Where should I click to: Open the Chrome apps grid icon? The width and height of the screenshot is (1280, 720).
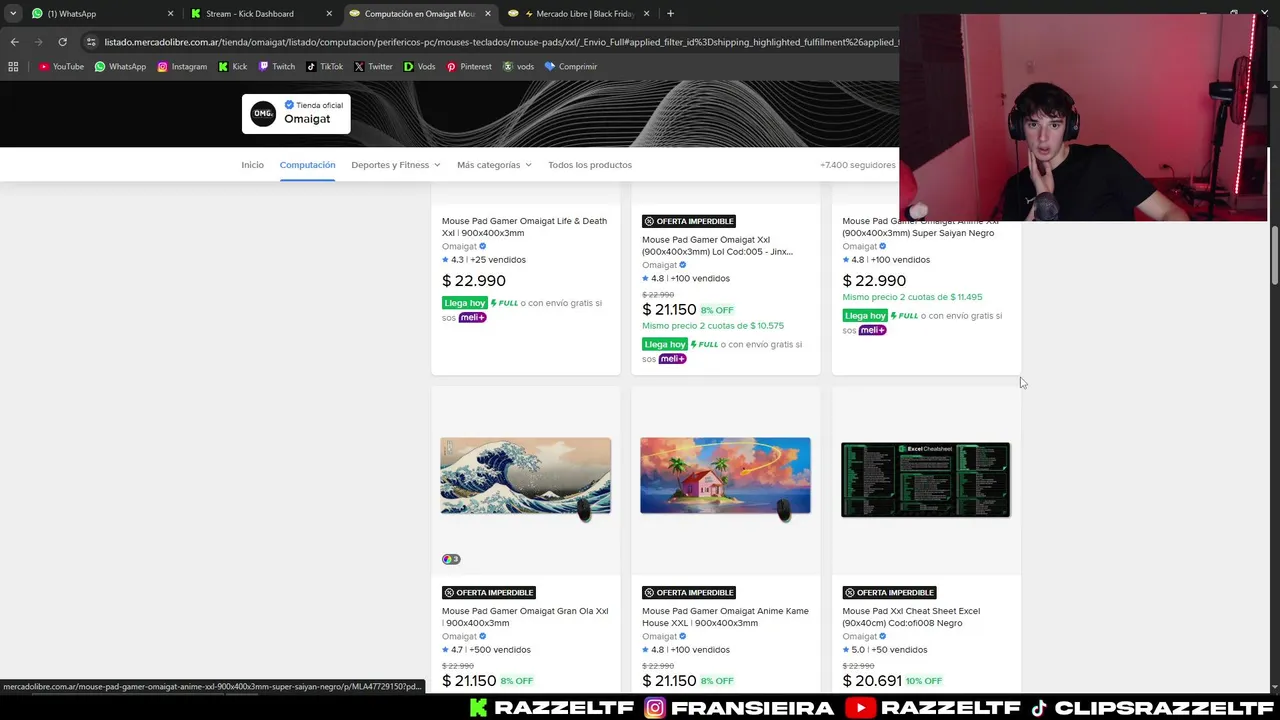[x=13, y=67]
